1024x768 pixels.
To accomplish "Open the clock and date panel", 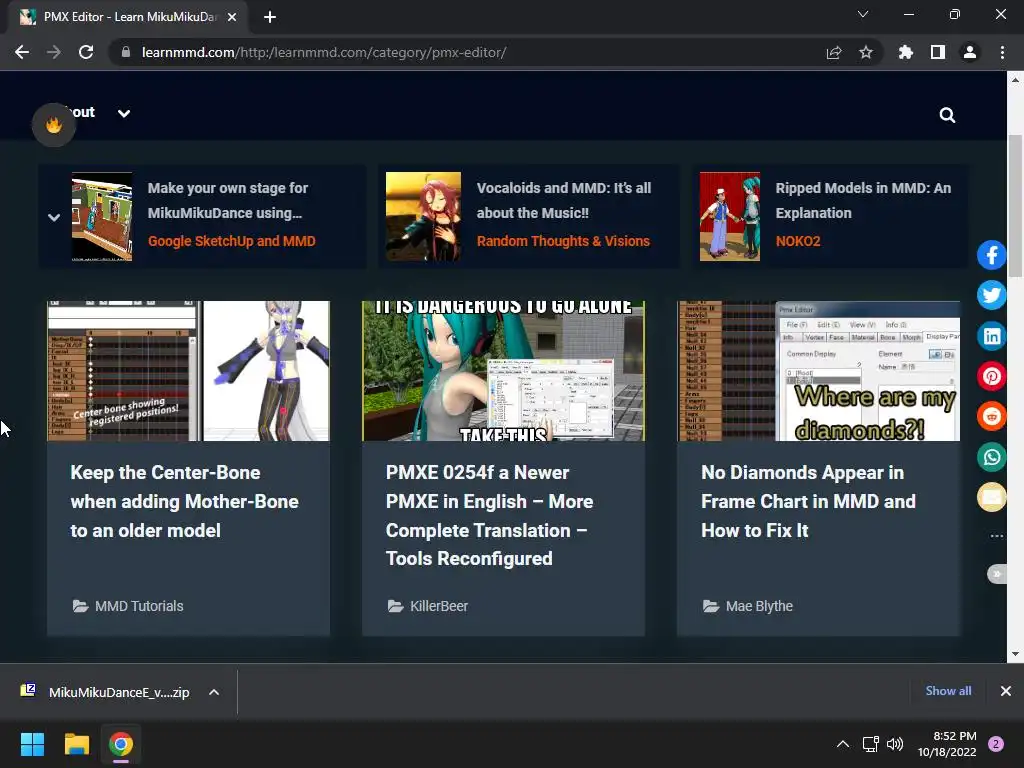I will pyautogui.click(x=947, y=744).
